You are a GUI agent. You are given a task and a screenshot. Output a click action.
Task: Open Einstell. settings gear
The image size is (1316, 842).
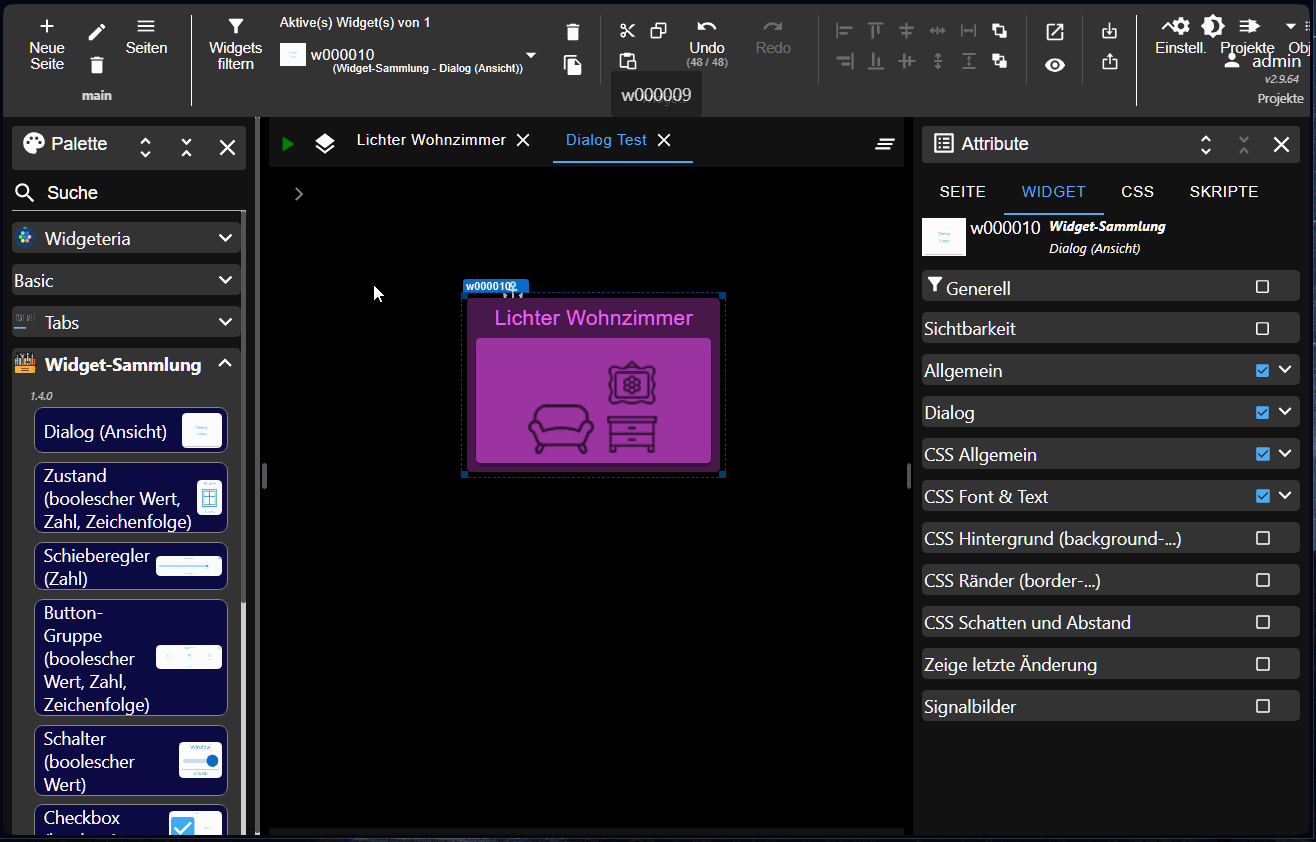(1180, 26)
